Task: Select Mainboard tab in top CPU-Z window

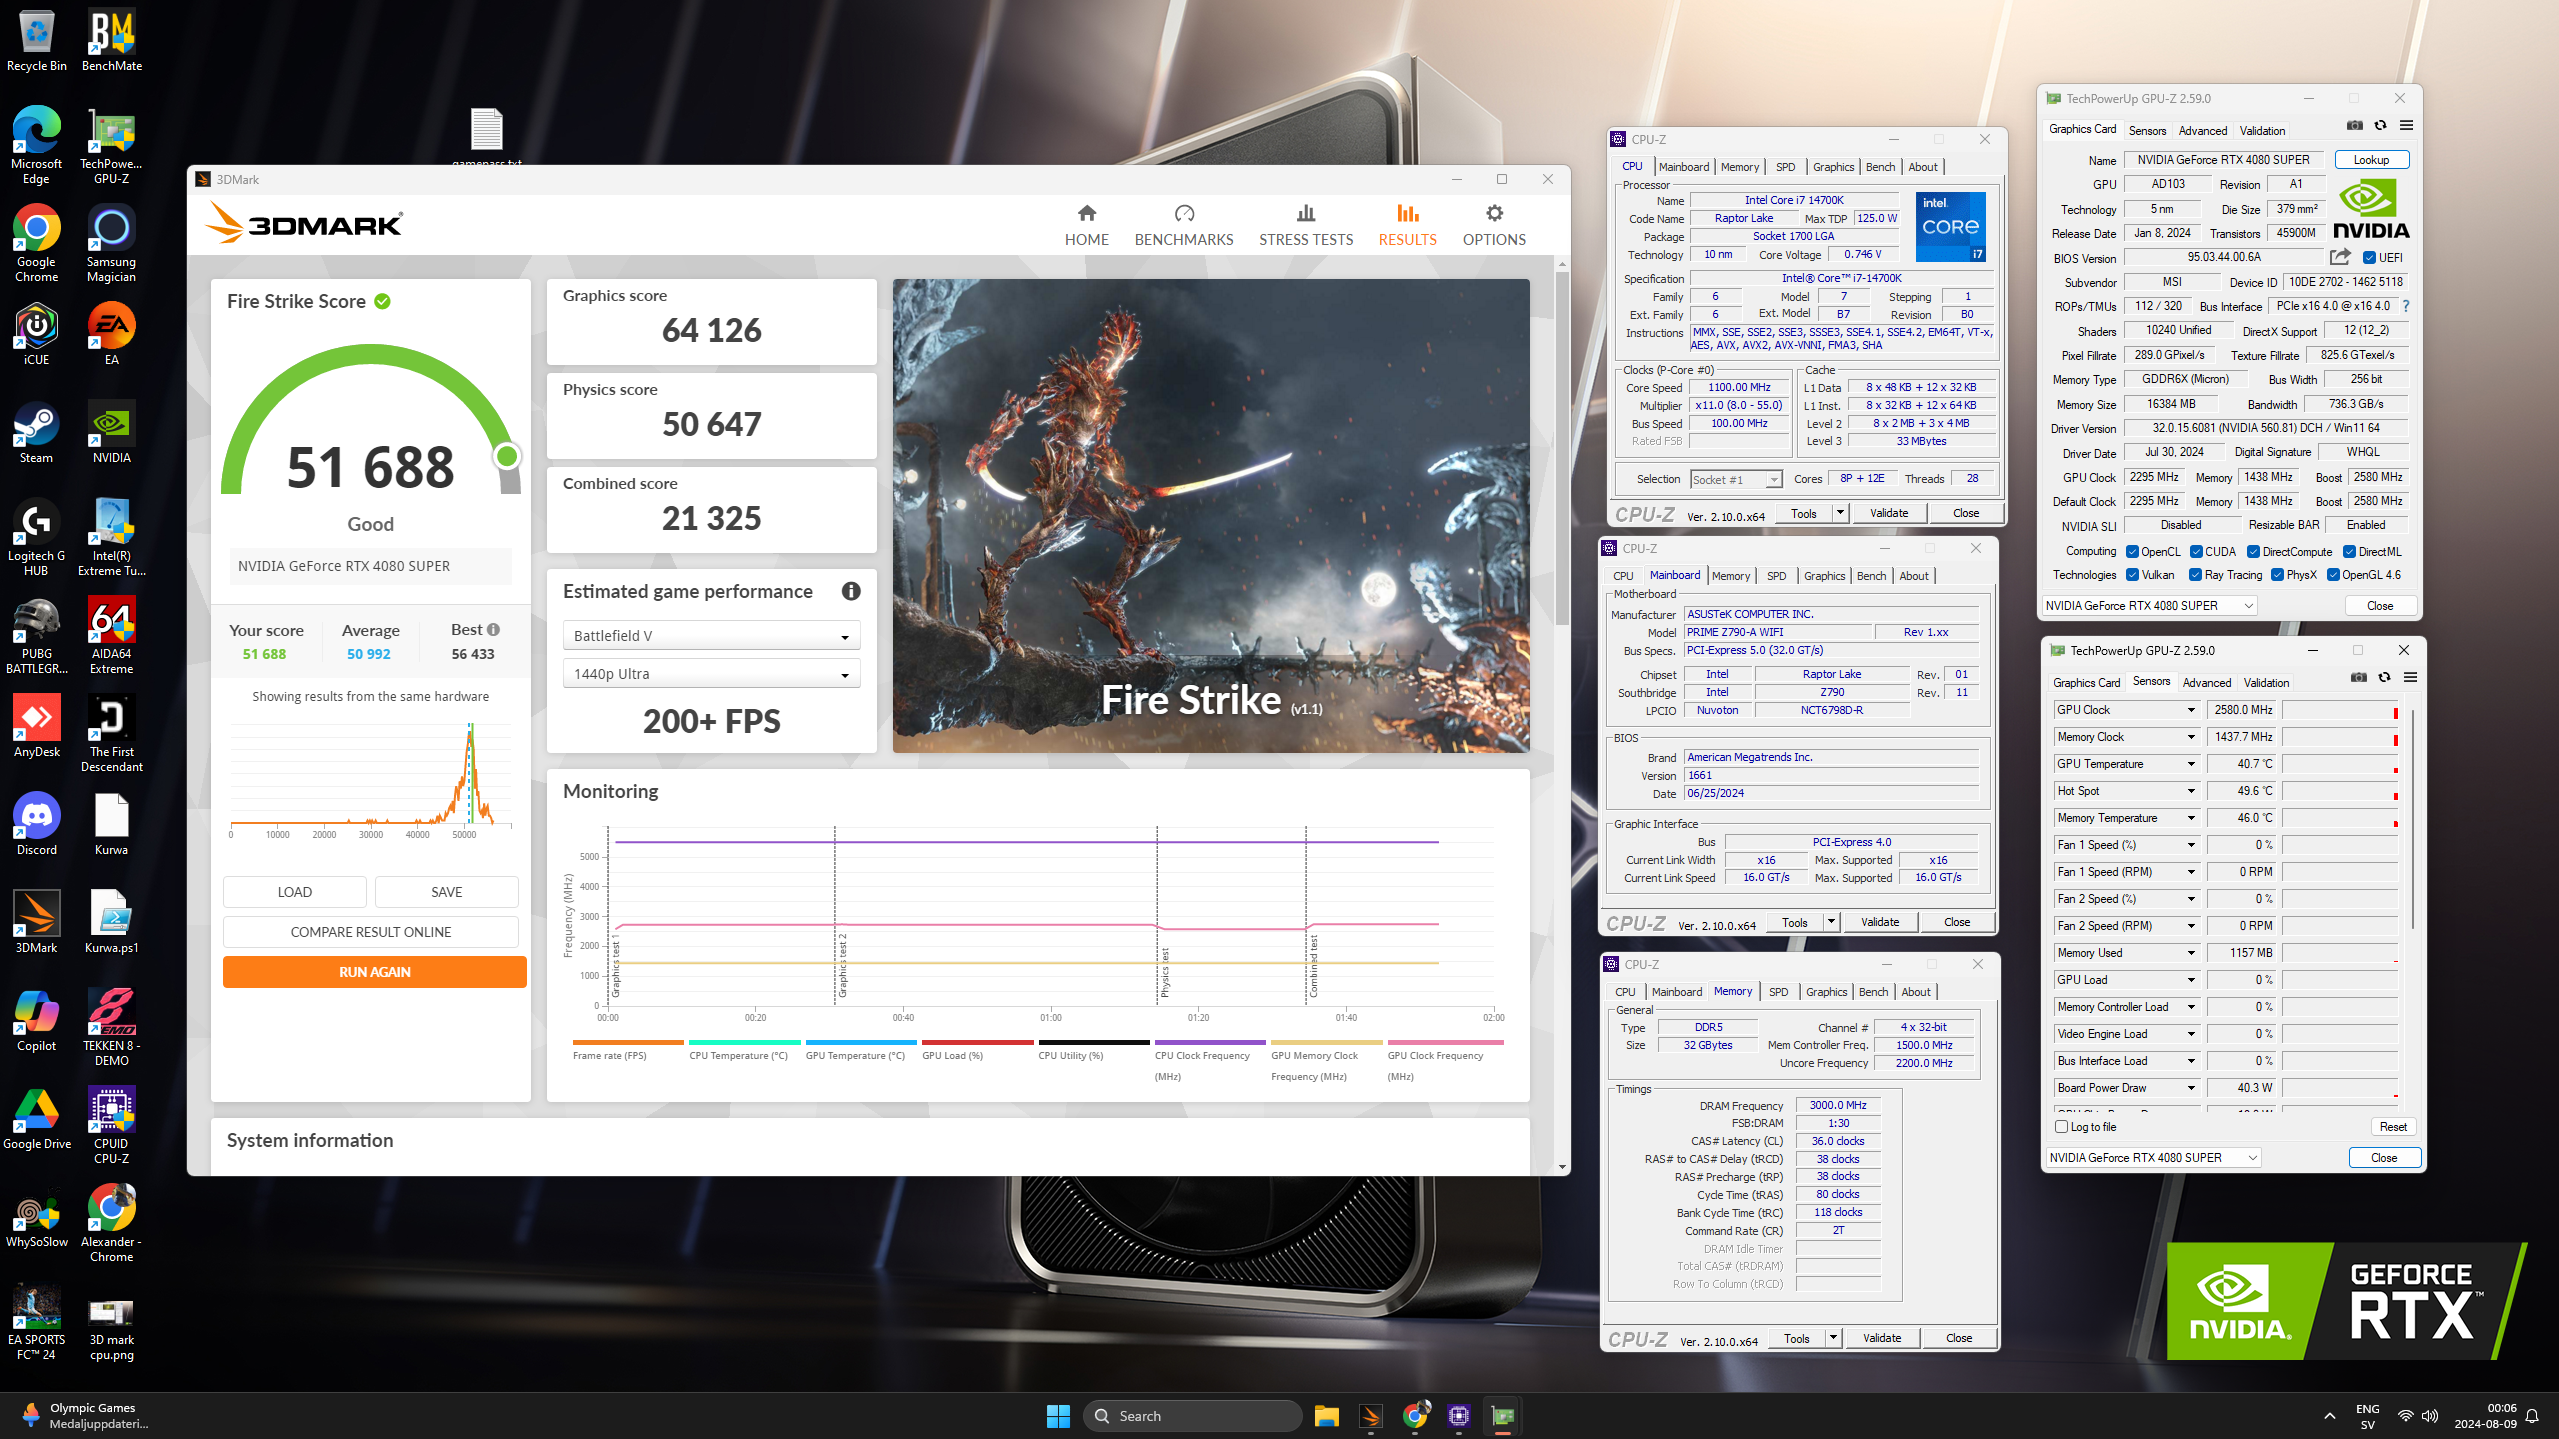Action: click(x=1684, y=167)
